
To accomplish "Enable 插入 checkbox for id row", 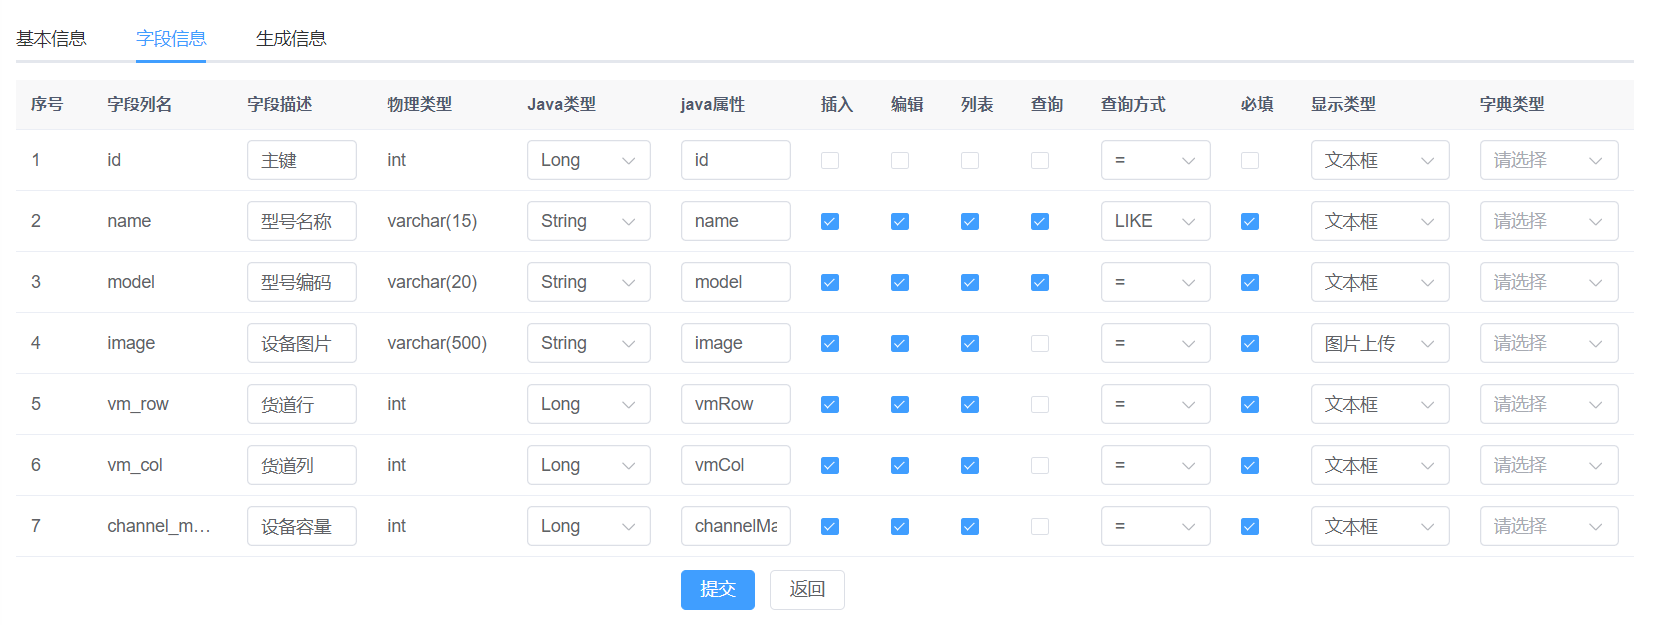I will (830, 161).
